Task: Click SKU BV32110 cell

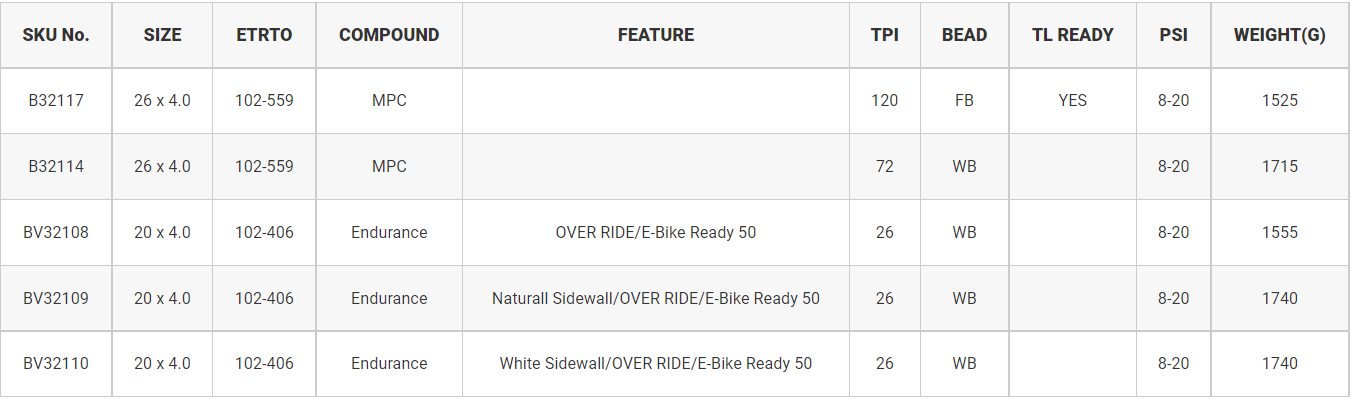Action: 56,364
